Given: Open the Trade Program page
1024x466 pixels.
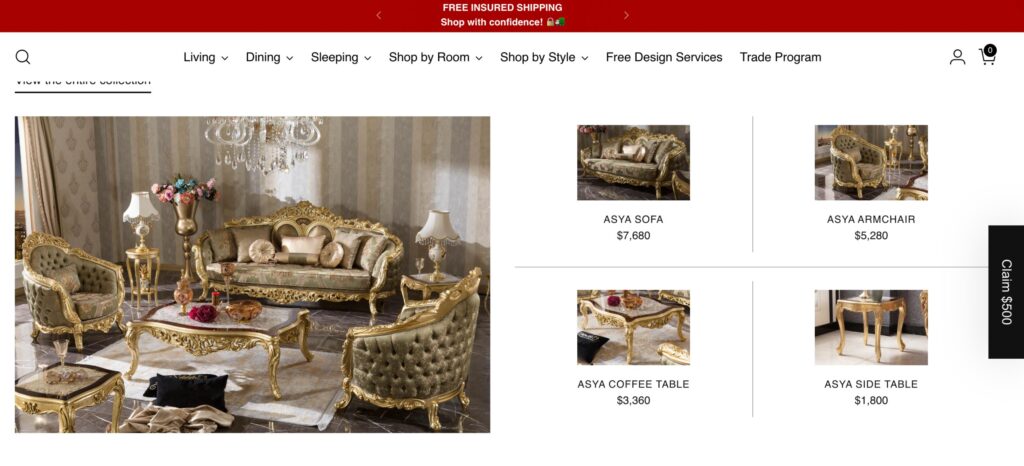Looking at the screenshot, I should [x=780, y=57].
